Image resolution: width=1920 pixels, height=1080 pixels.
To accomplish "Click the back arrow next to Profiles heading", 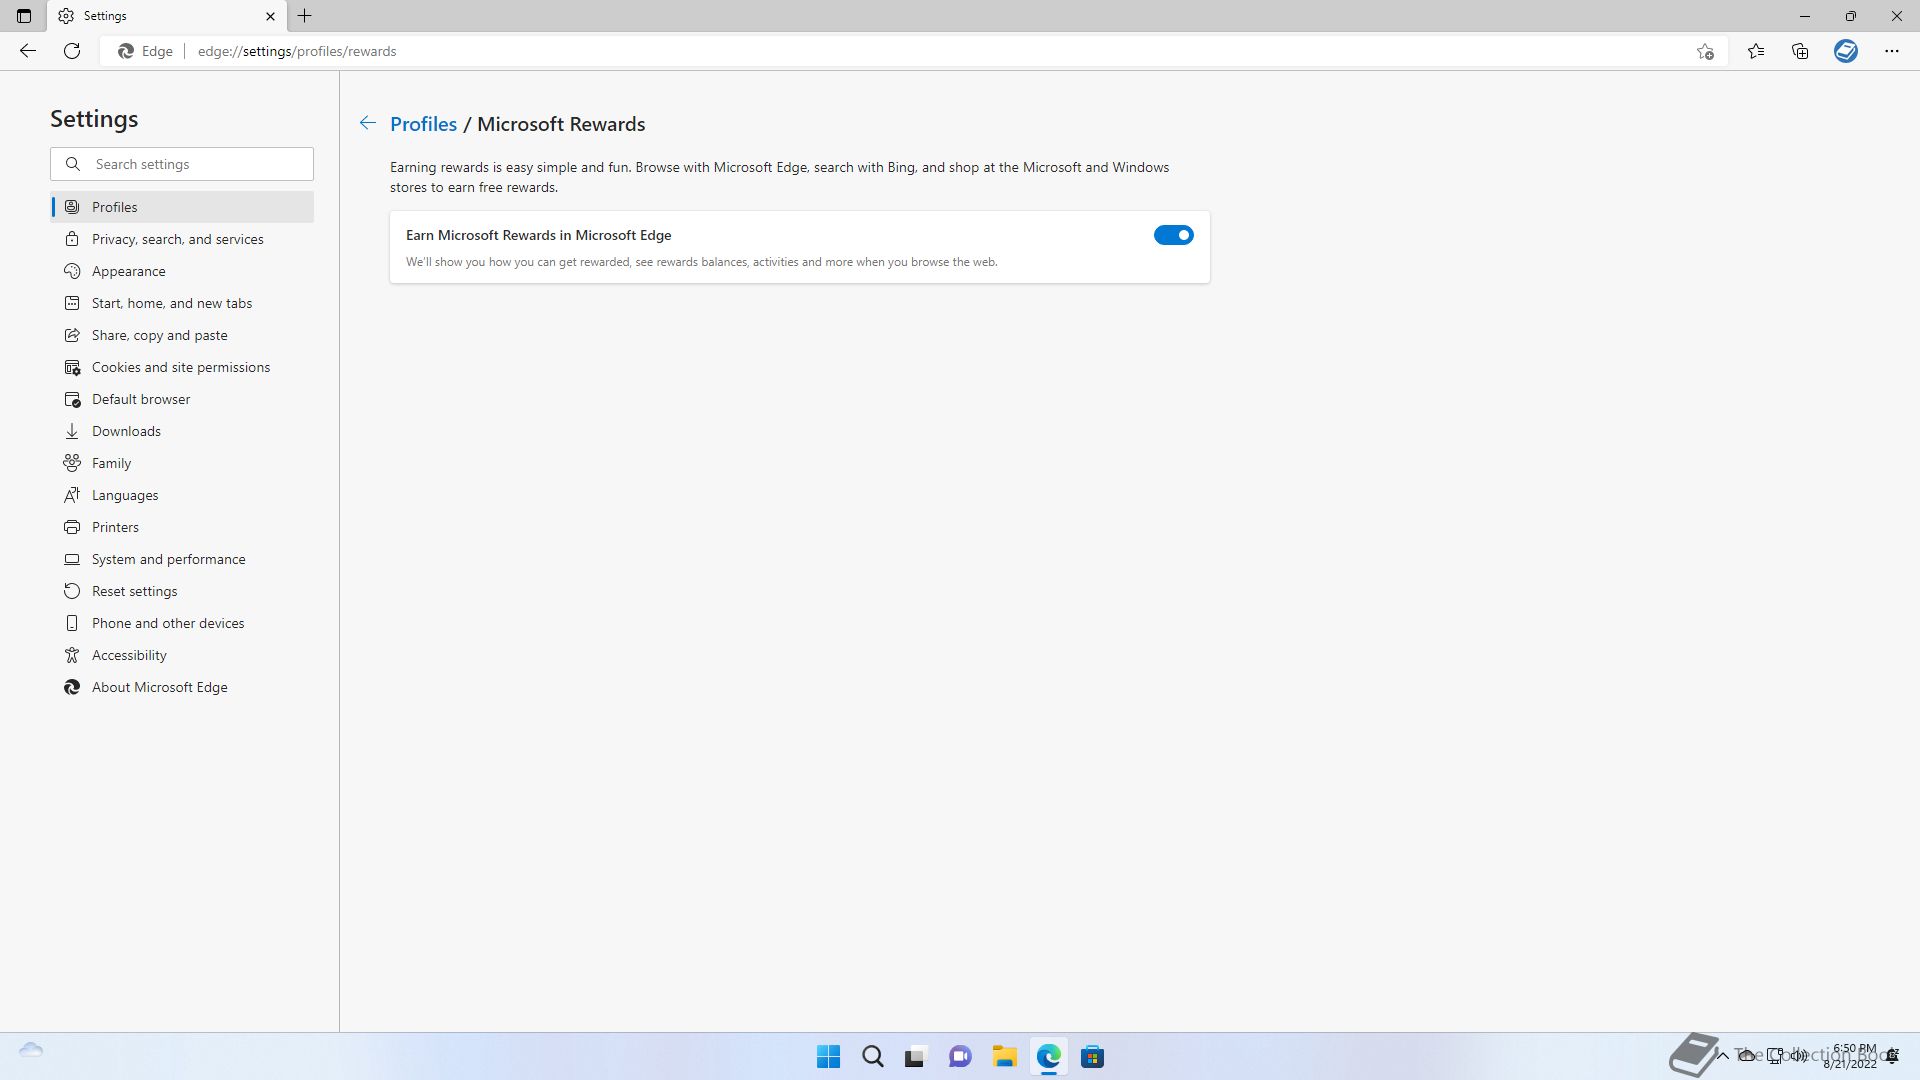I will [368, 123].
